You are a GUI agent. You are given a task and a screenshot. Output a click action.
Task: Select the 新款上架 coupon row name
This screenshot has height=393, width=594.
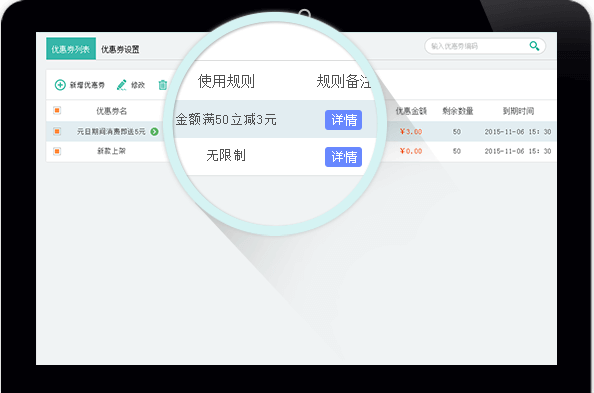(x=111, y=151)
